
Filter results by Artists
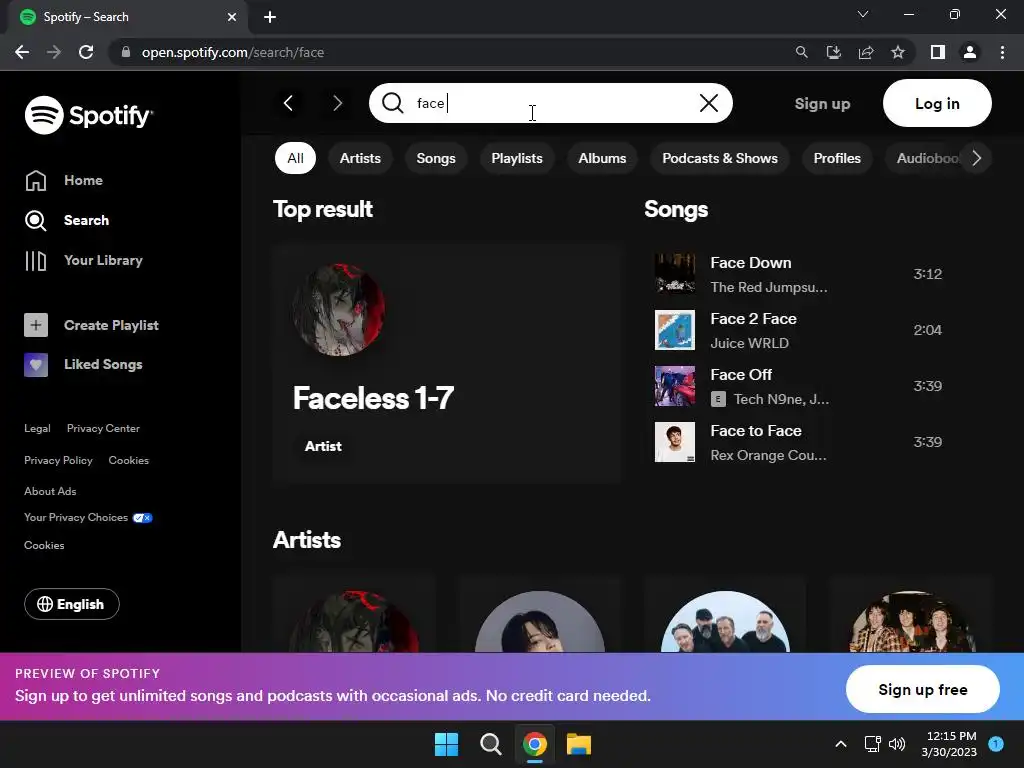coord(360,158)
